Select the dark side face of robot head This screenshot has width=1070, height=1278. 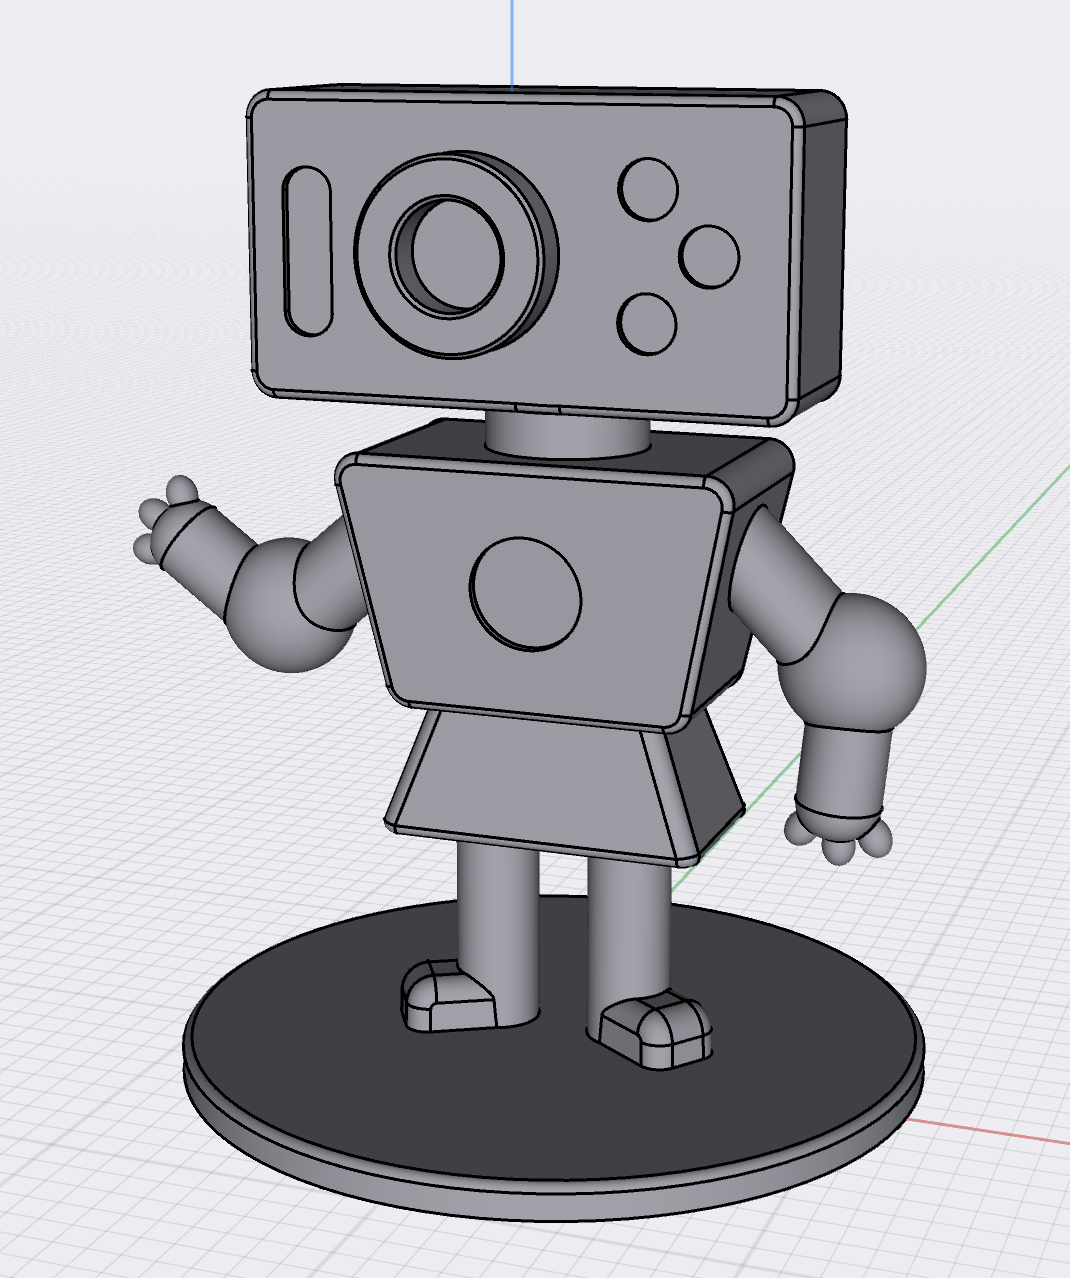pos(820,250)
